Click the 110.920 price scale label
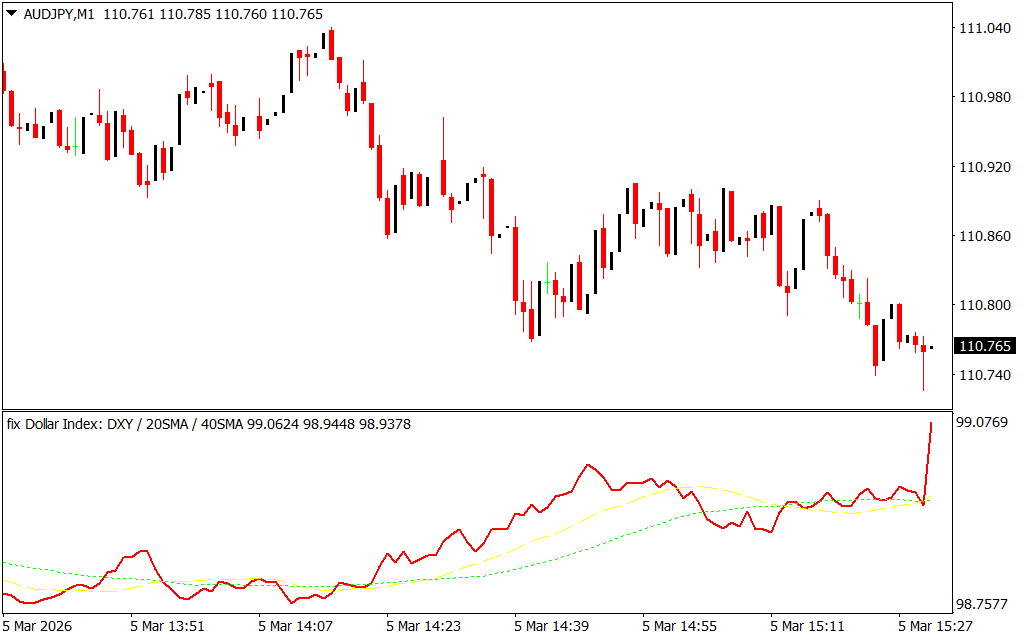The height and width of the screenshot is (640, 1024). 985,167
